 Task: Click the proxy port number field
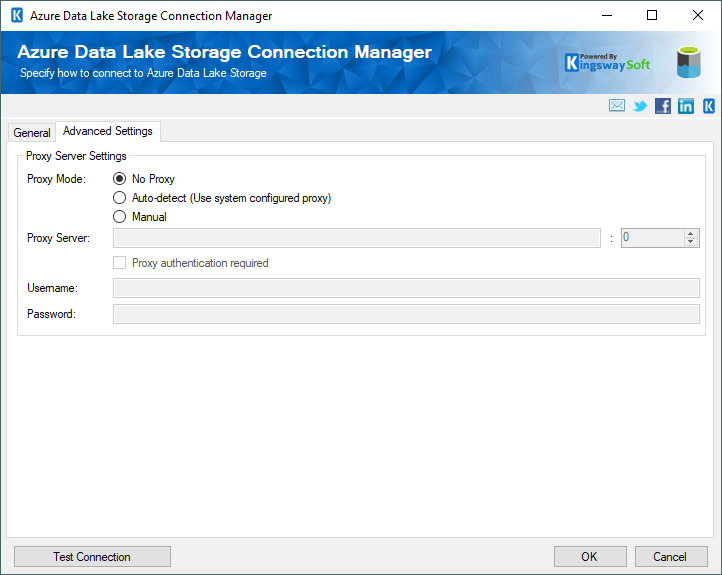tap(652, 238)
